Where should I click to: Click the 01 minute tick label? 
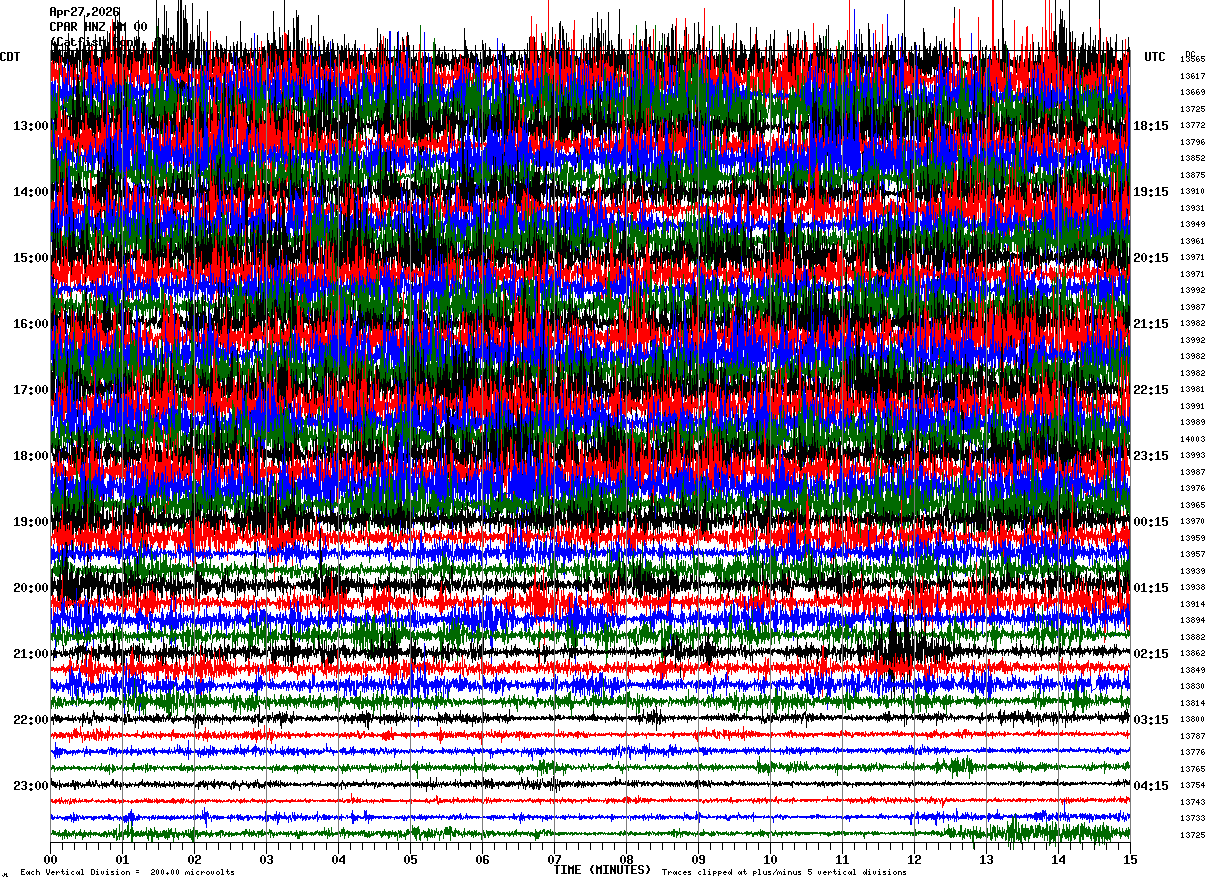pos(123,859)
